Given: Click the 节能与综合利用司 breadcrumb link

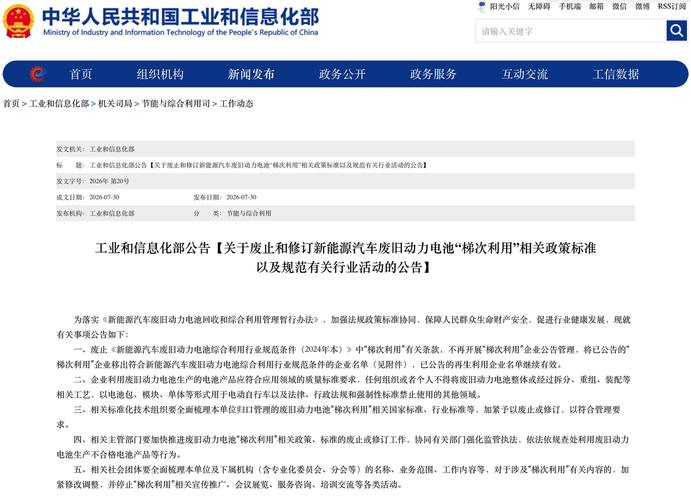Looking at the screenshot, I should 176,104.
